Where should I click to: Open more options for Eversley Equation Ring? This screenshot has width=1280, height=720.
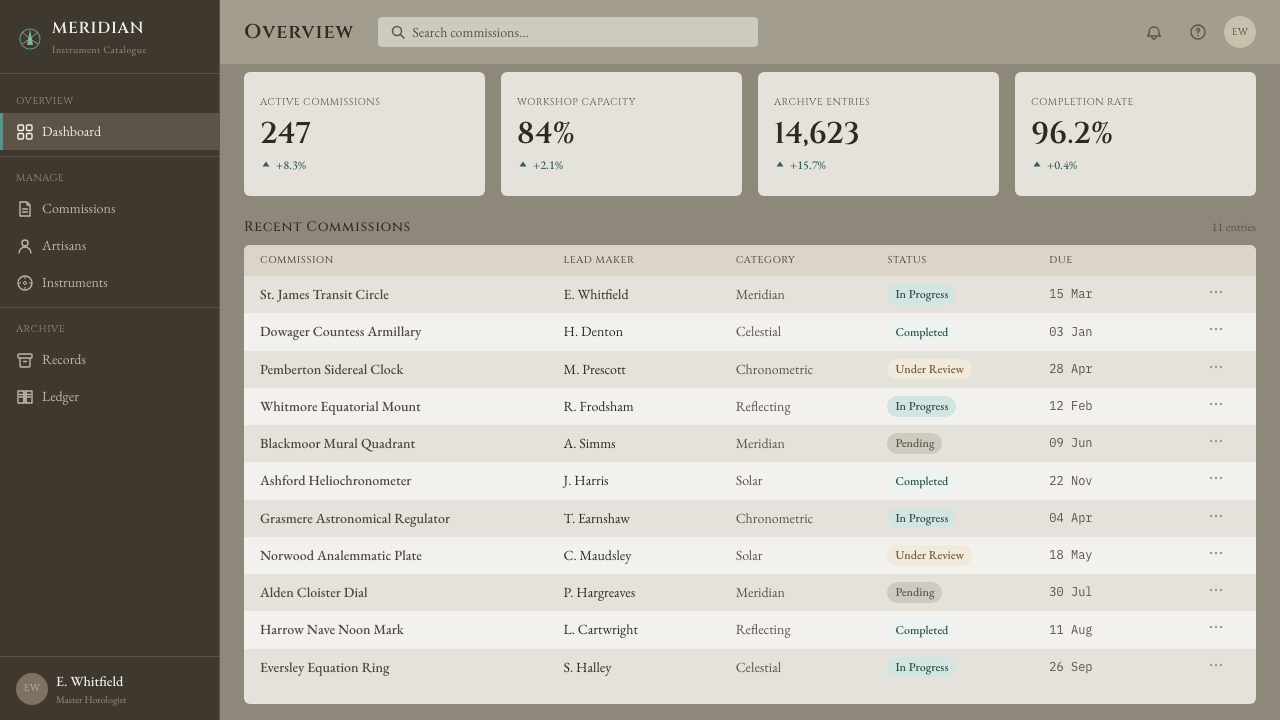pyautogui.click(x=1216, y=665)
